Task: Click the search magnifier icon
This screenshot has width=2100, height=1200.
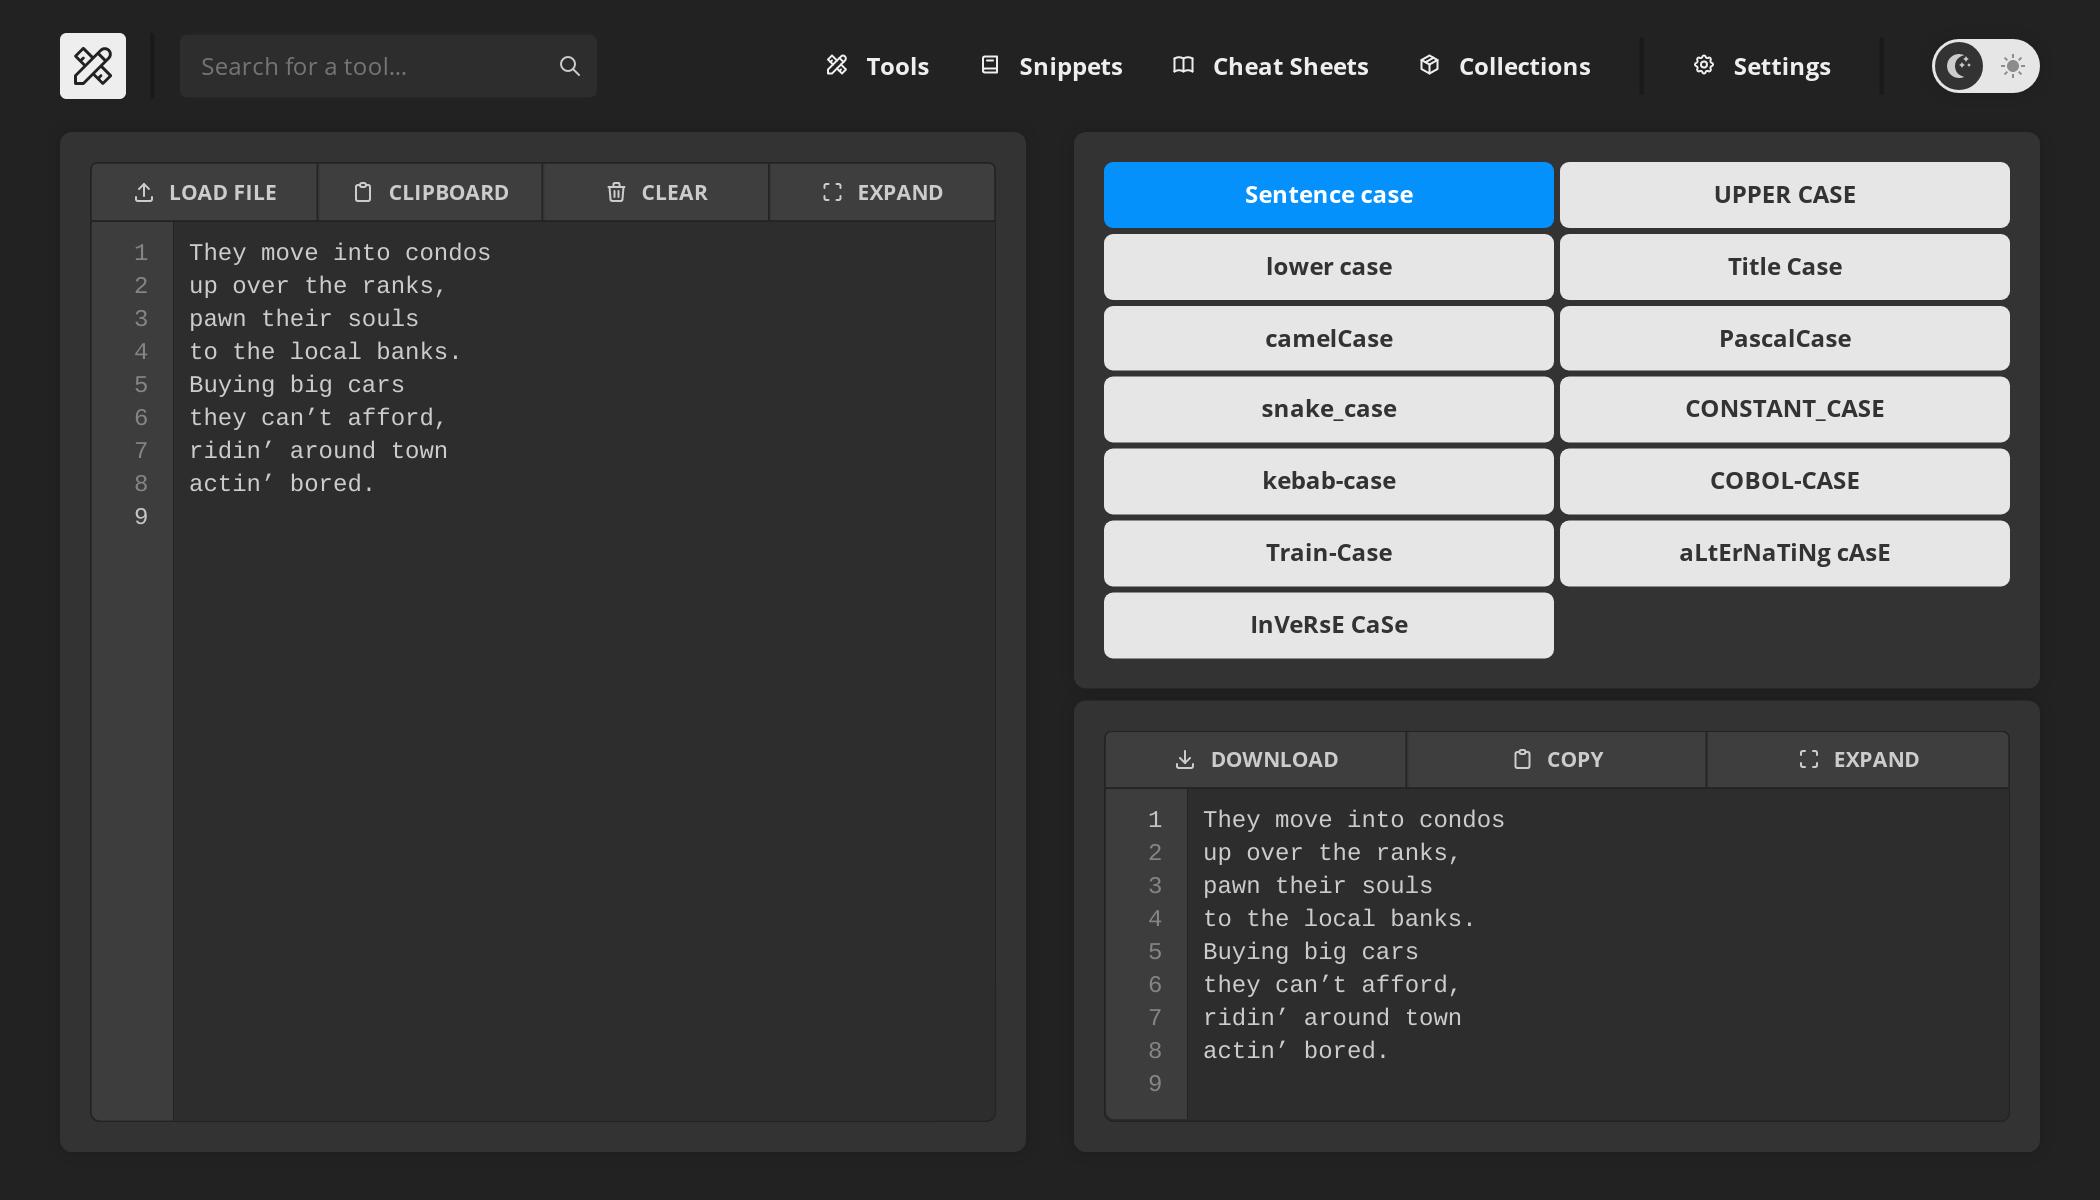Action: (x=568, y=65)
